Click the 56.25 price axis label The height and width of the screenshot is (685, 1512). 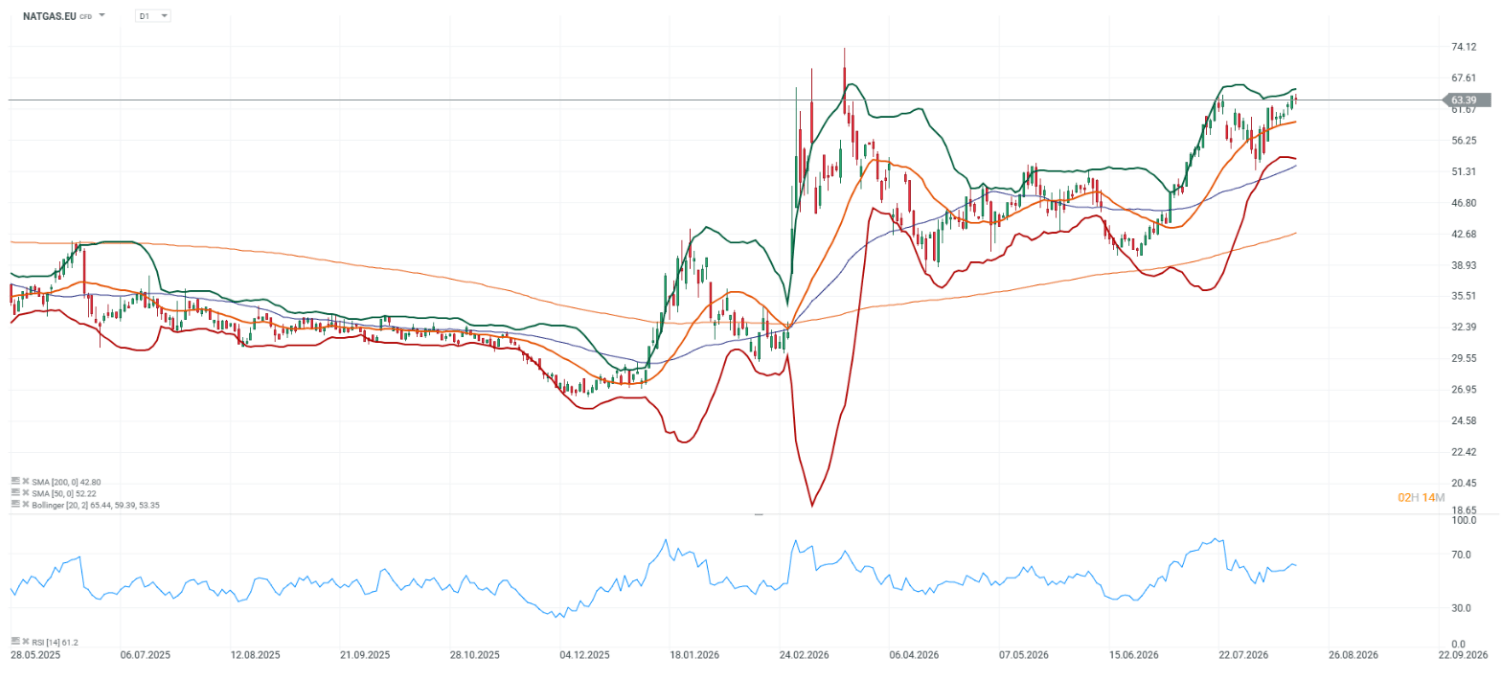pos(1463,140)
